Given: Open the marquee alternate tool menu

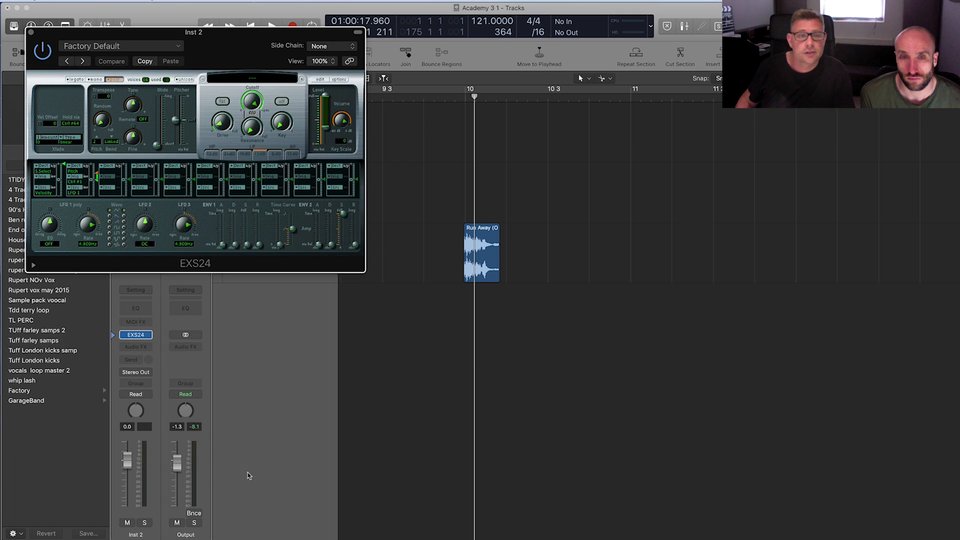Looking at the screenshot, I should pyautogui.click(x=605, y=78).
